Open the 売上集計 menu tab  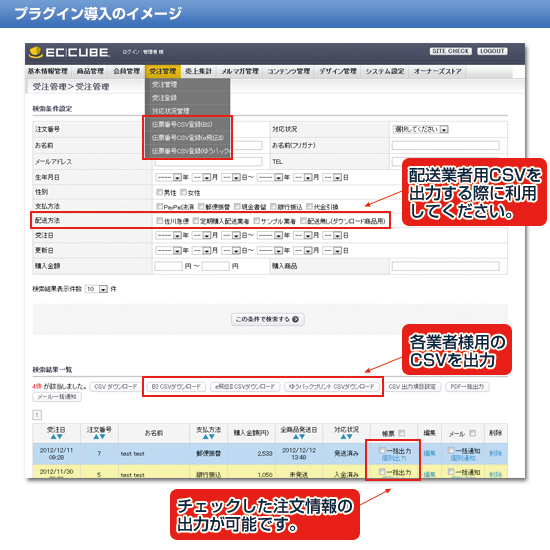199,71
